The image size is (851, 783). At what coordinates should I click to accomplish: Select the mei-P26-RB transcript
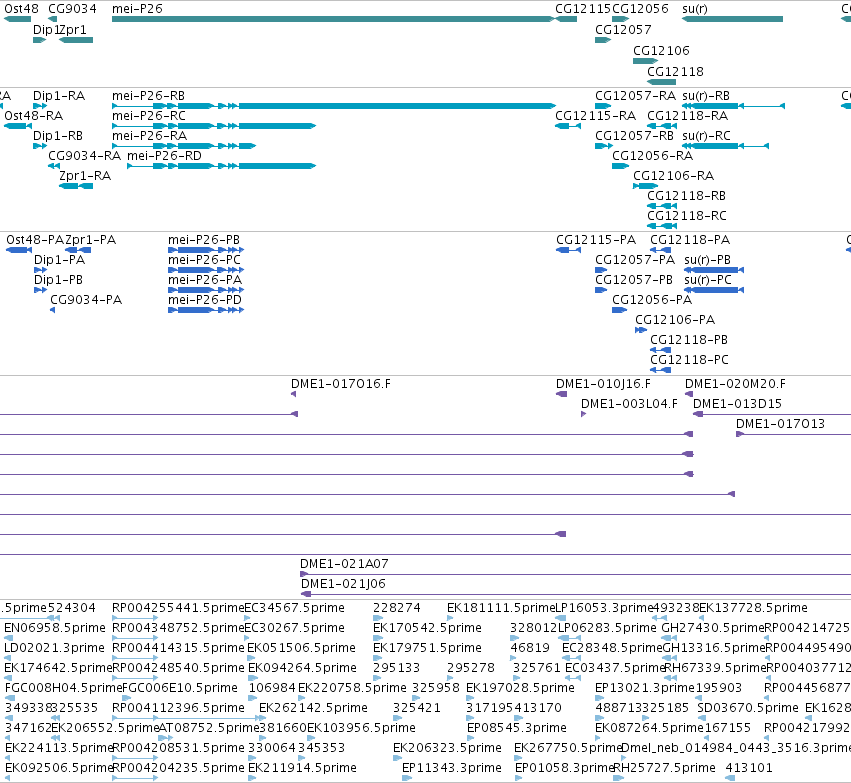tap(334, 106)
